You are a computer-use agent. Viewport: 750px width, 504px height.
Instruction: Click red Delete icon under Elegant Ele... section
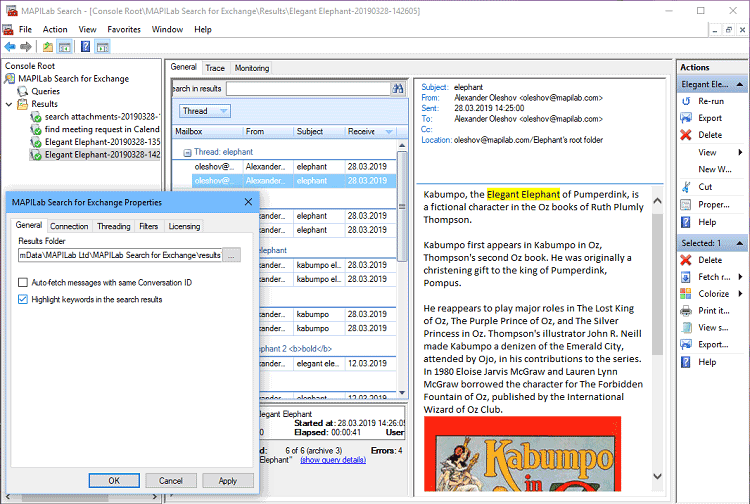686,135
